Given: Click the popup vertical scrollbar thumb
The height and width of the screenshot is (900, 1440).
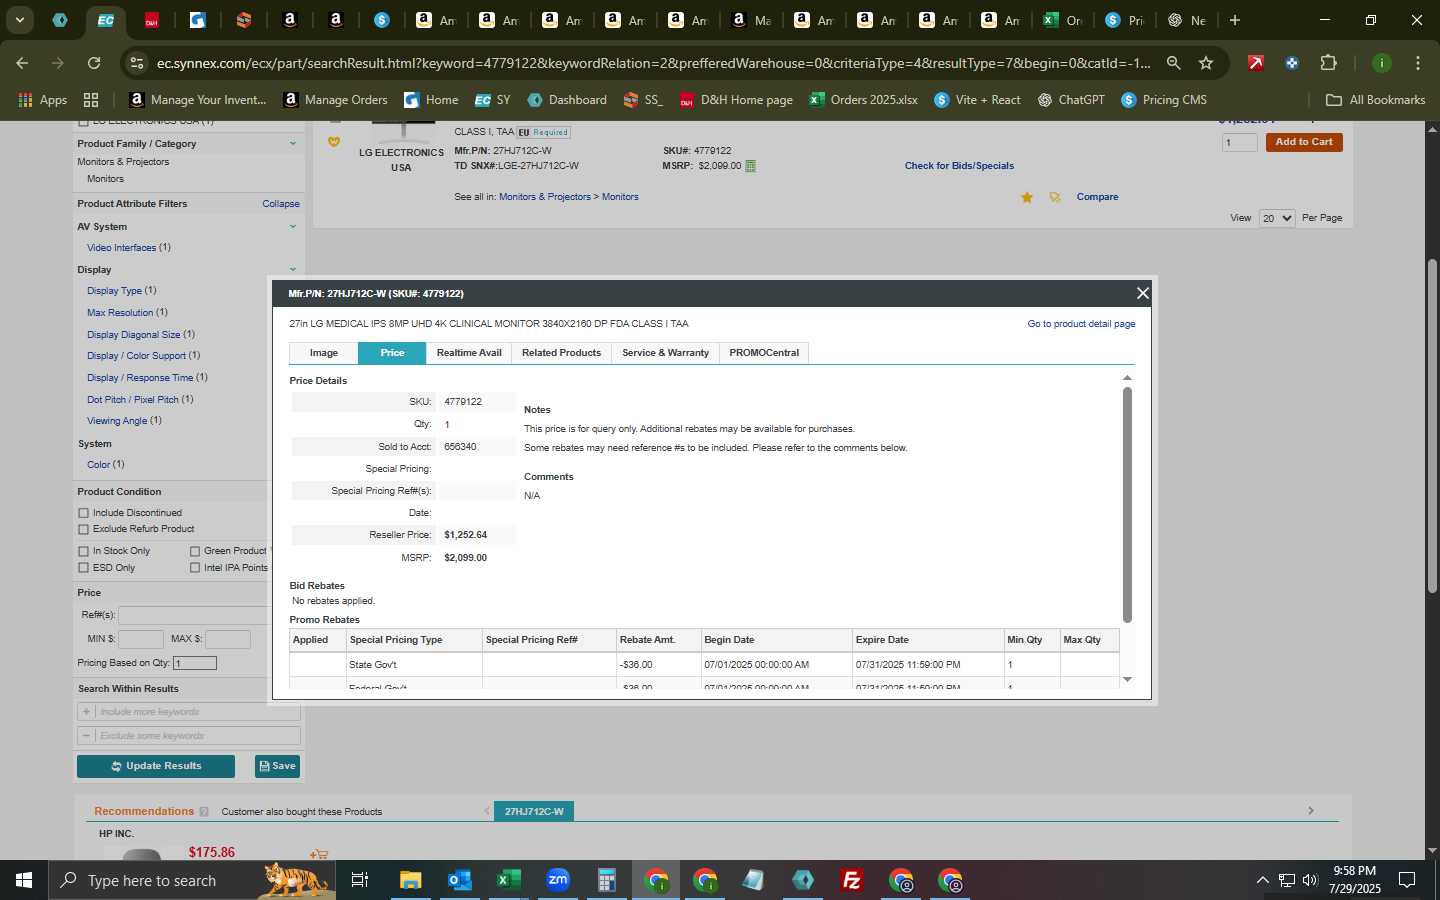Looking at the screenshot, I should click(x=1127, y=505).
